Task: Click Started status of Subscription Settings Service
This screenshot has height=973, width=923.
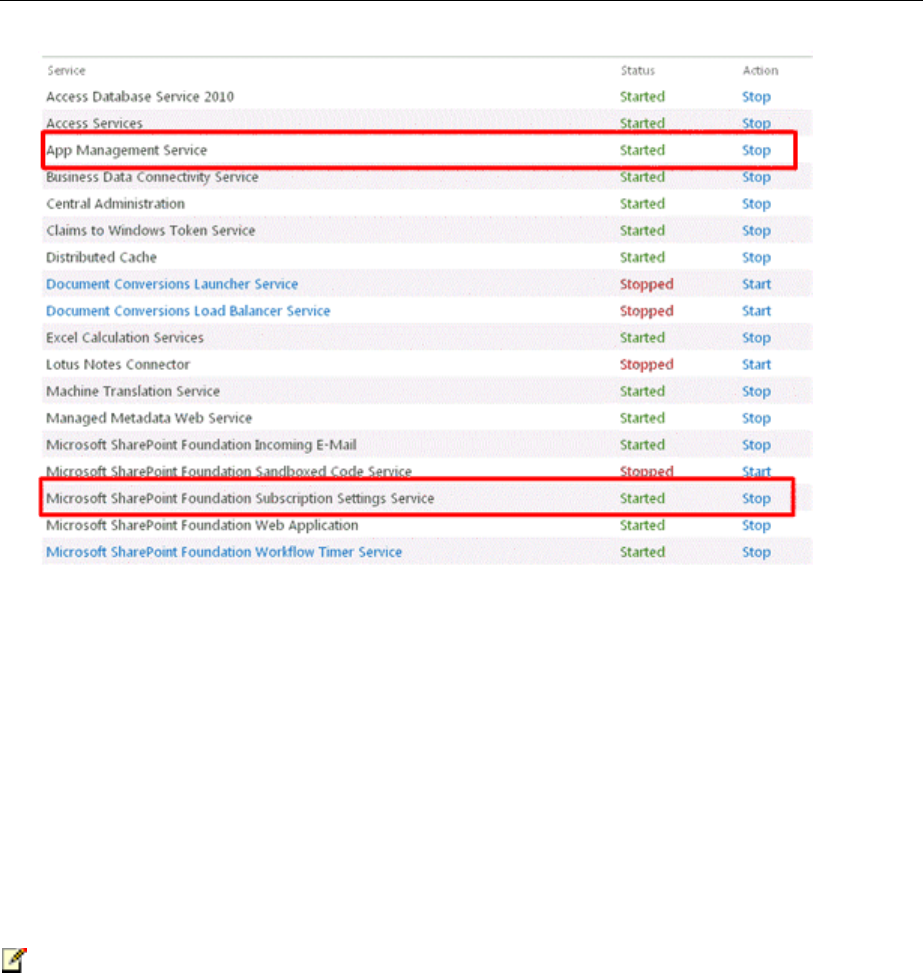Action: coord(642,499)
